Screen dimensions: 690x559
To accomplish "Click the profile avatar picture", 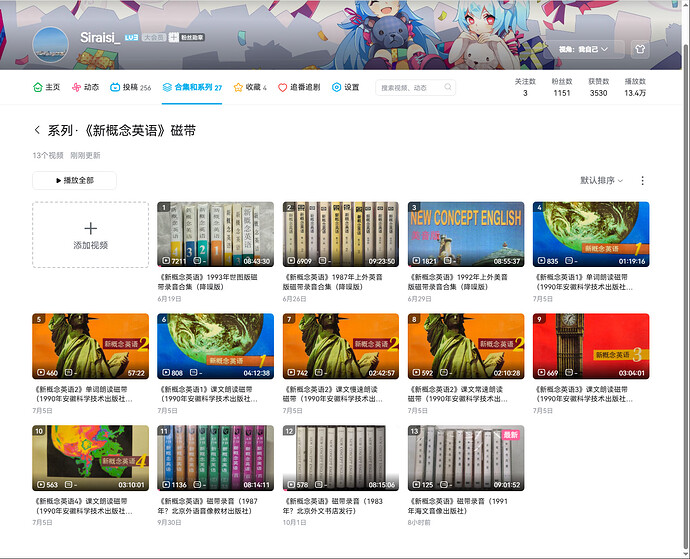I will tap(51, 44).
